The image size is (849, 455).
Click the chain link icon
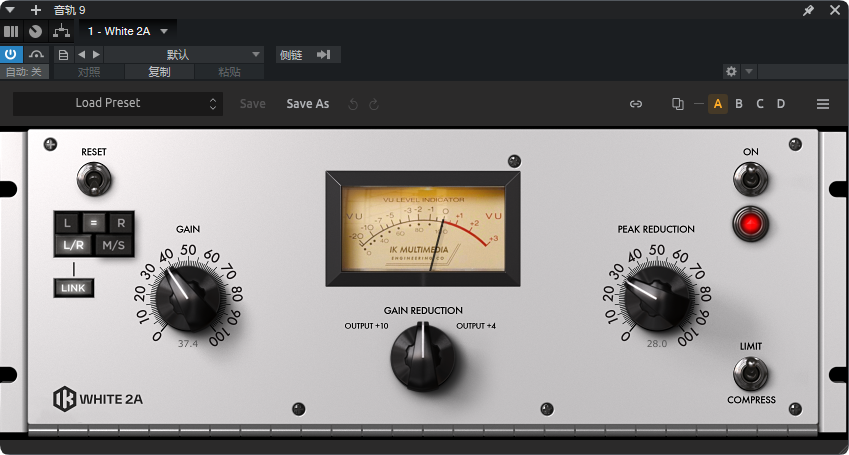click(x=636, y=104)
